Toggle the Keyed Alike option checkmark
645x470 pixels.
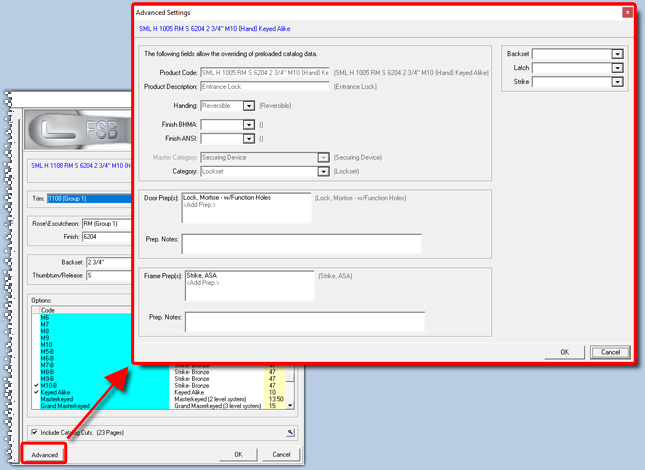[x=36, y=393]
